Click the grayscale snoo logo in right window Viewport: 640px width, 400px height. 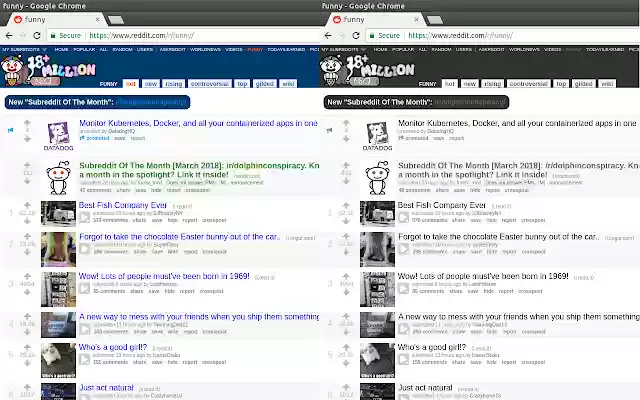pos(332,71)
